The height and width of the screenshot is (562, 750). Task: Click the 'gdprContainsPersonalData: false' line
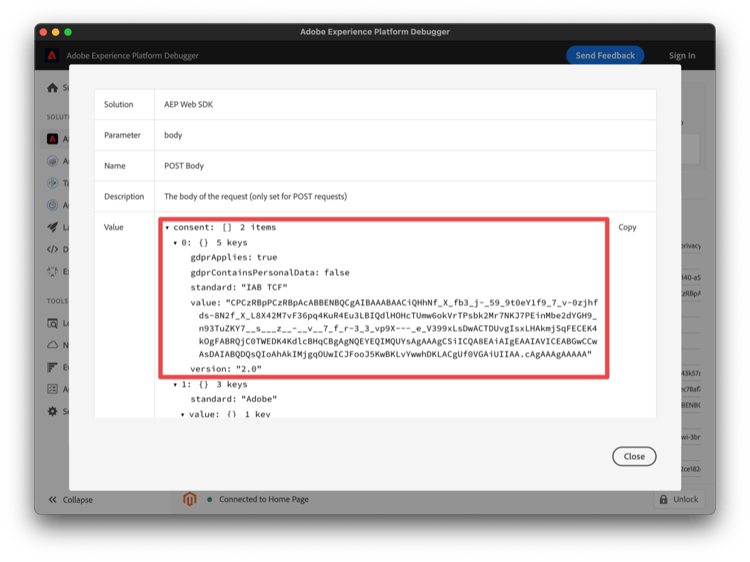coord(270,273)
